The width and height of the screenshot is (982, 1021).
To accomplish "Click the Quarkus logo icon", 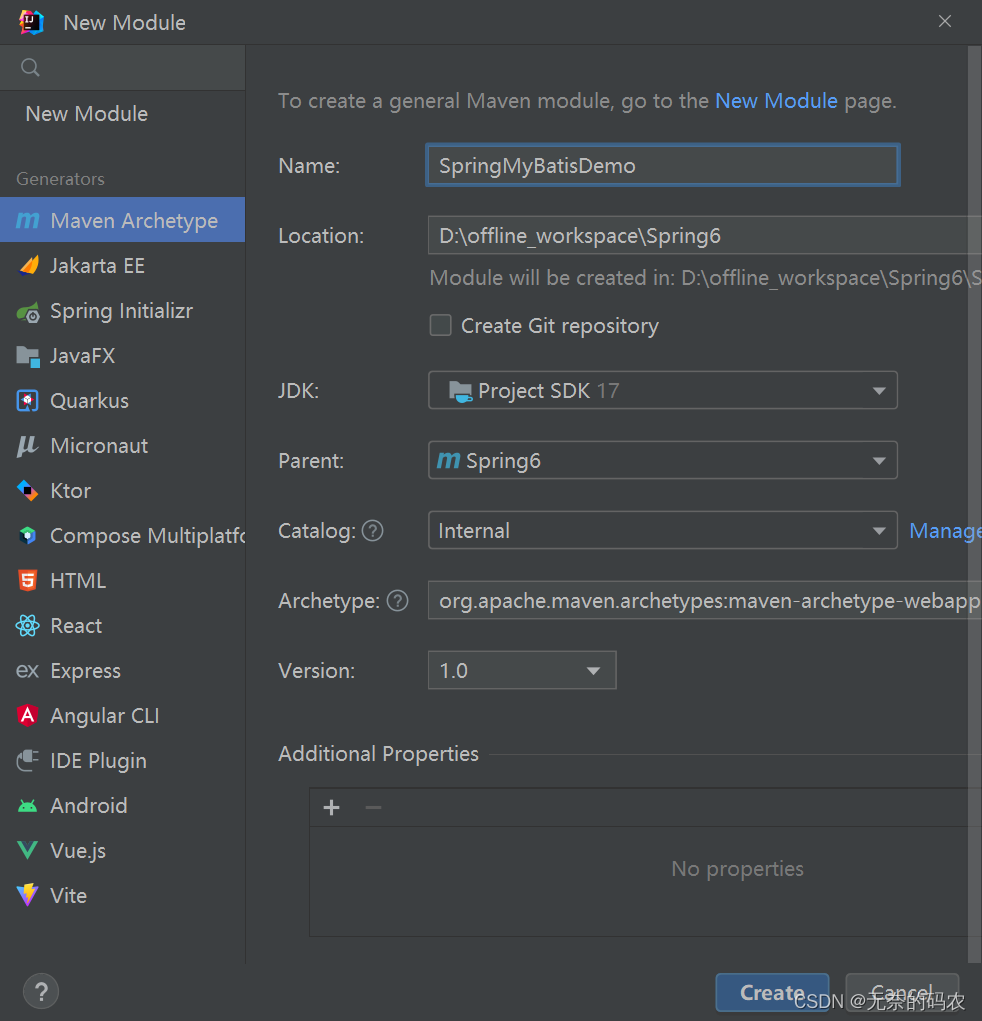I will pos(27,401).
